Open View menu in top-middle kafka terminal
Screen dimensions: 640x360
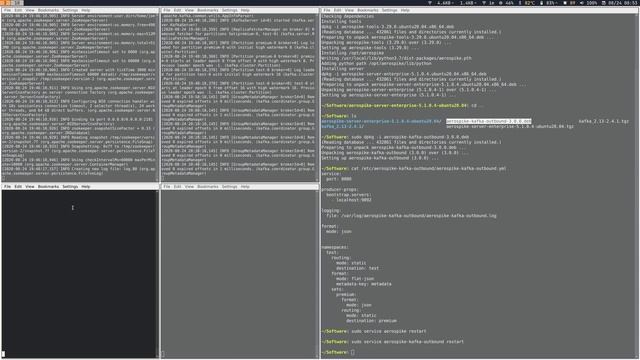click(189, 10)
